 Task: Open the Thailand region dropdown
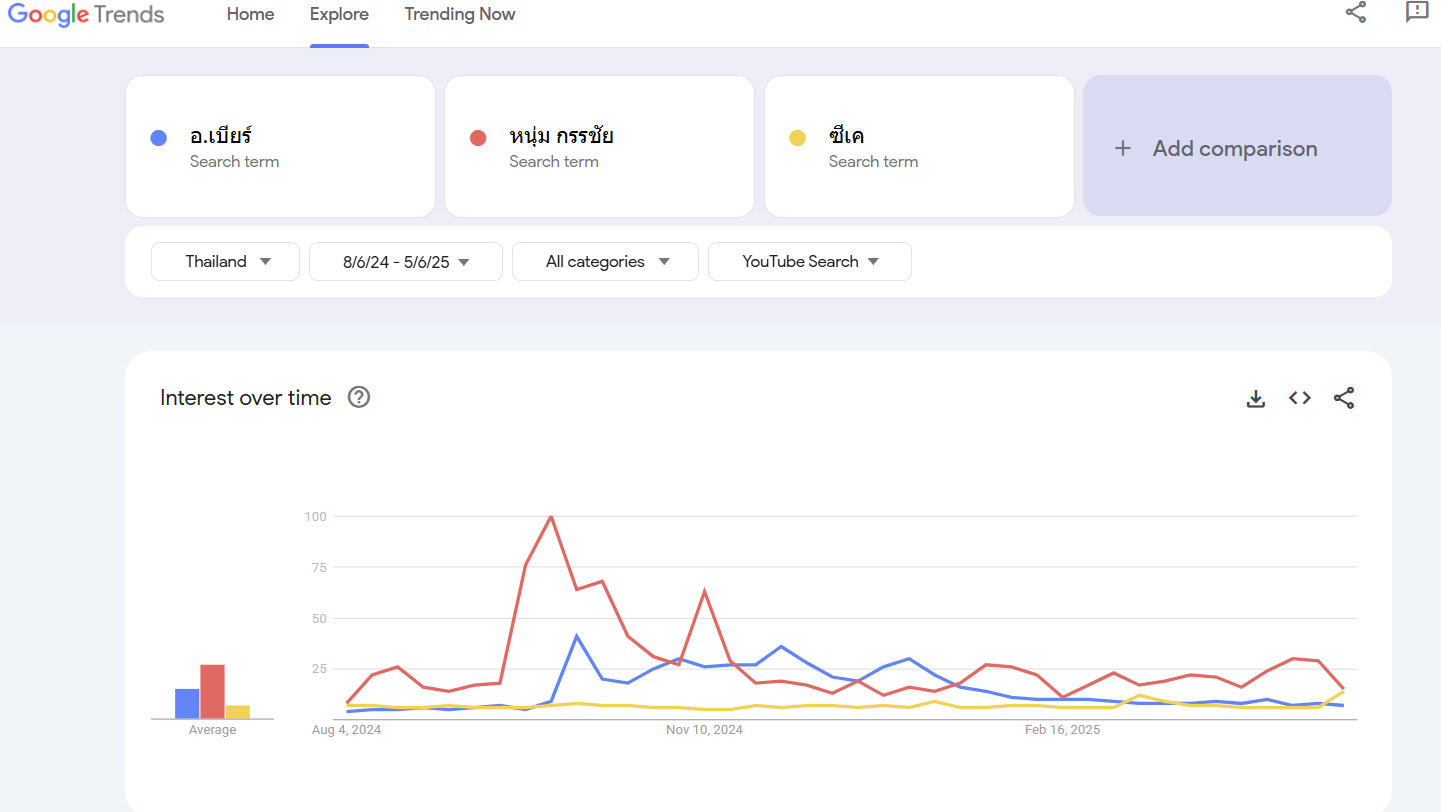point(225,262)
